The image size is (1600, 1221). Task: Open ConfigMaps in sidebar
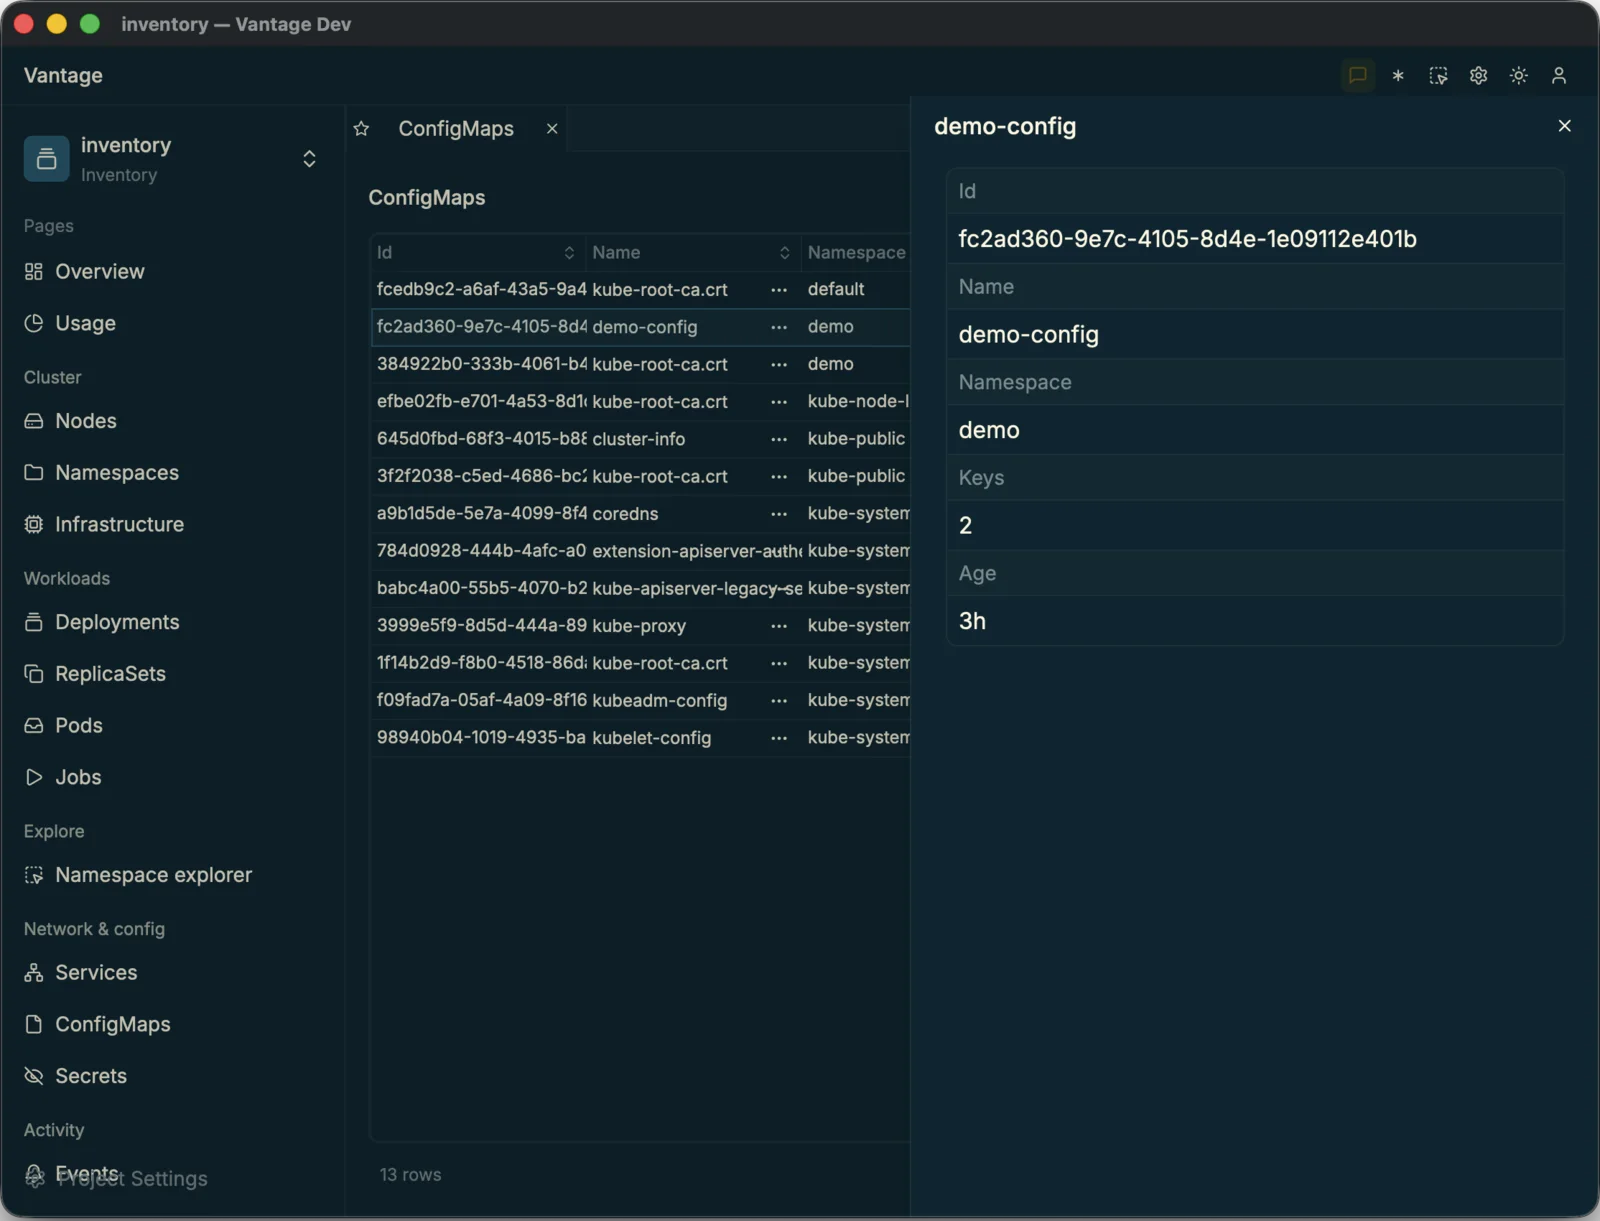point(112,1025)
